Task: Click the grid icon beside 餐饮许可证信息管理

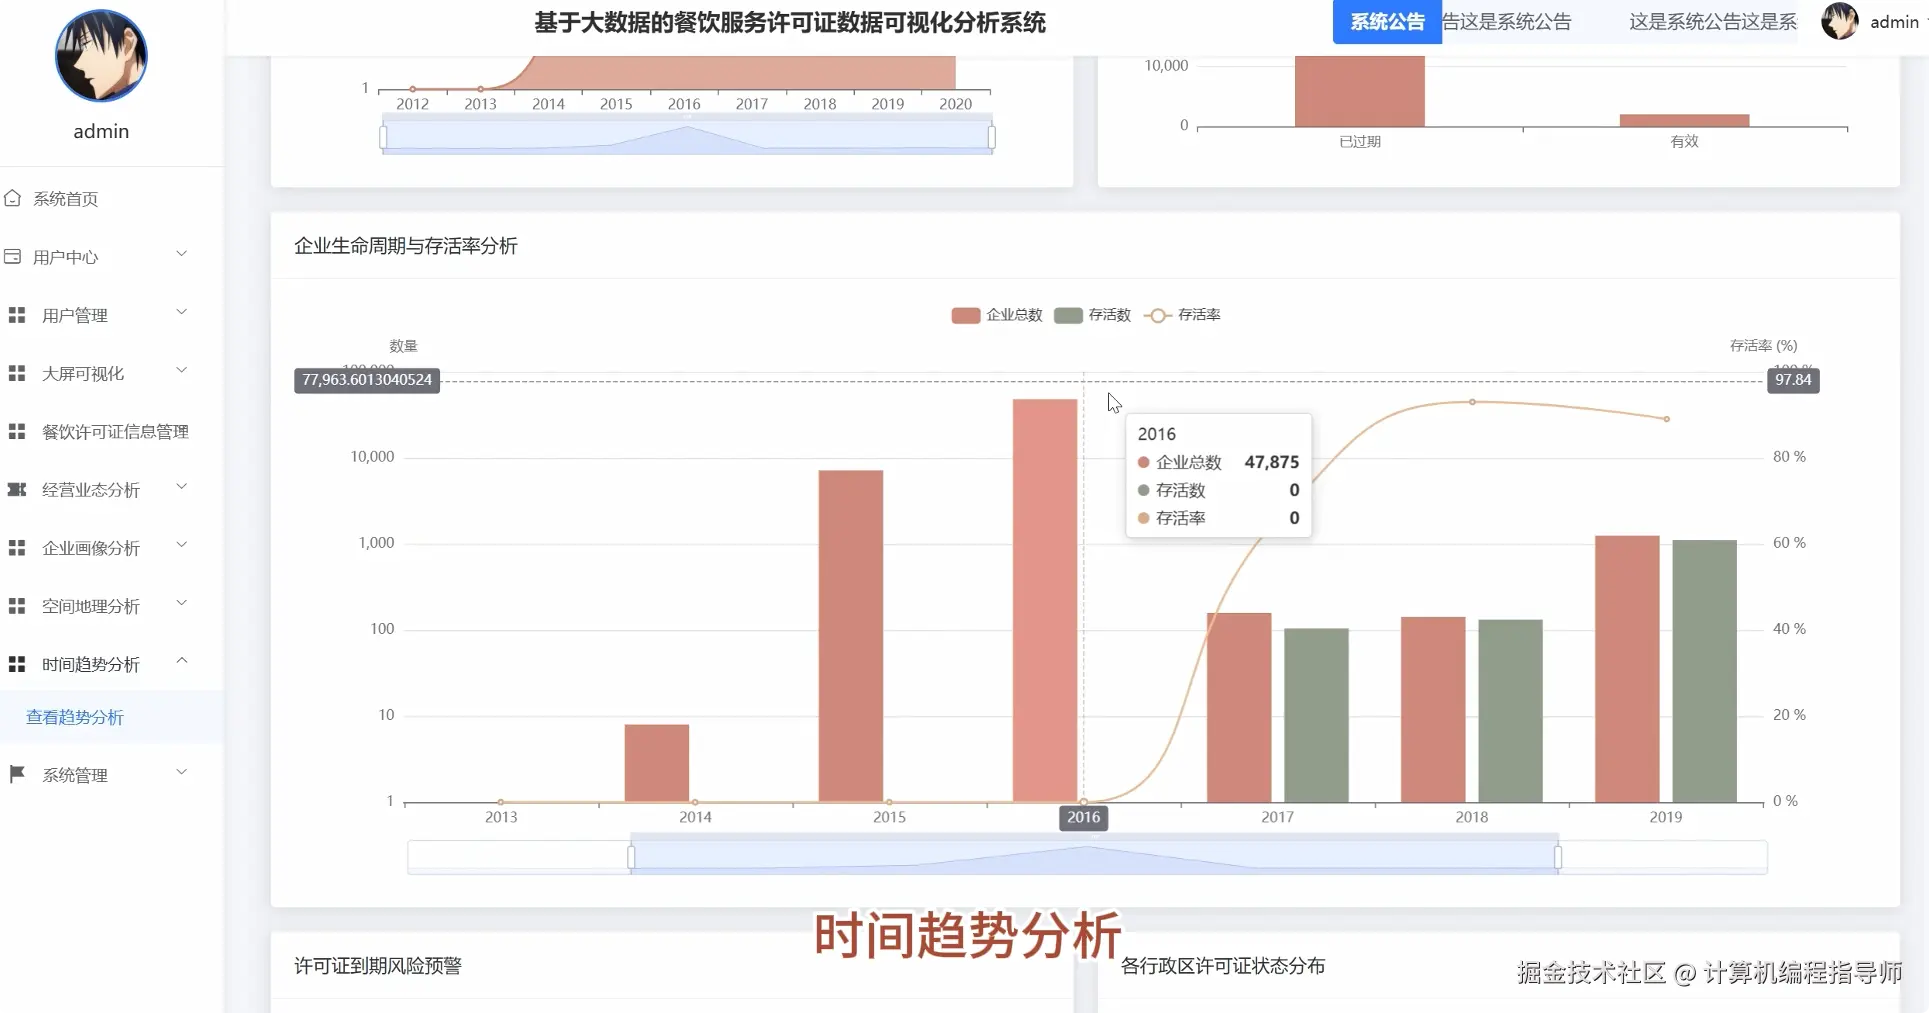Action: point(17,431)
